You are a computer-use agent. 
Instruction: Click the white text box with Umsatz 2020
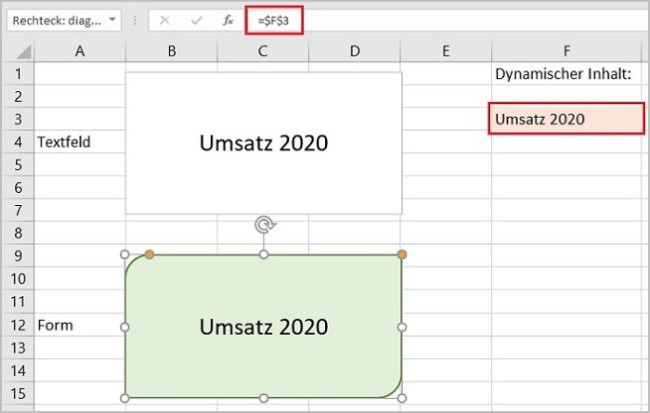pyautogui.click(x=264, y=143)
